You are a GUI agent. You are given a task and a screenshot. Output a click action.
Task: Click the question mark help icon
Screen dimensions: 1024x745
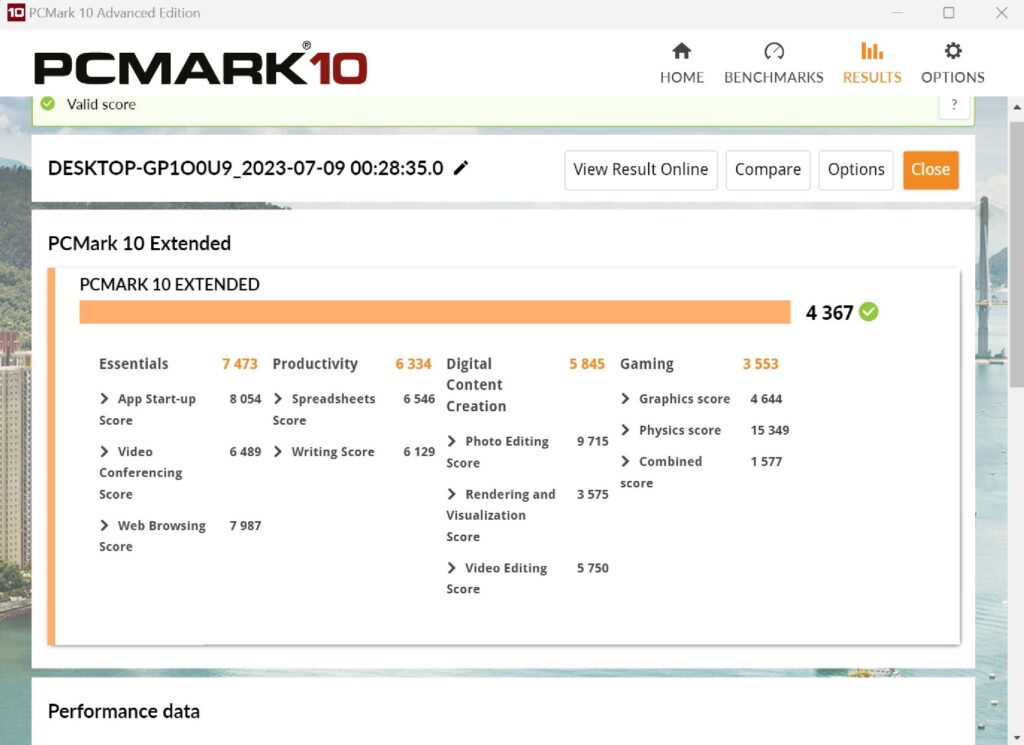click(954, 104)
